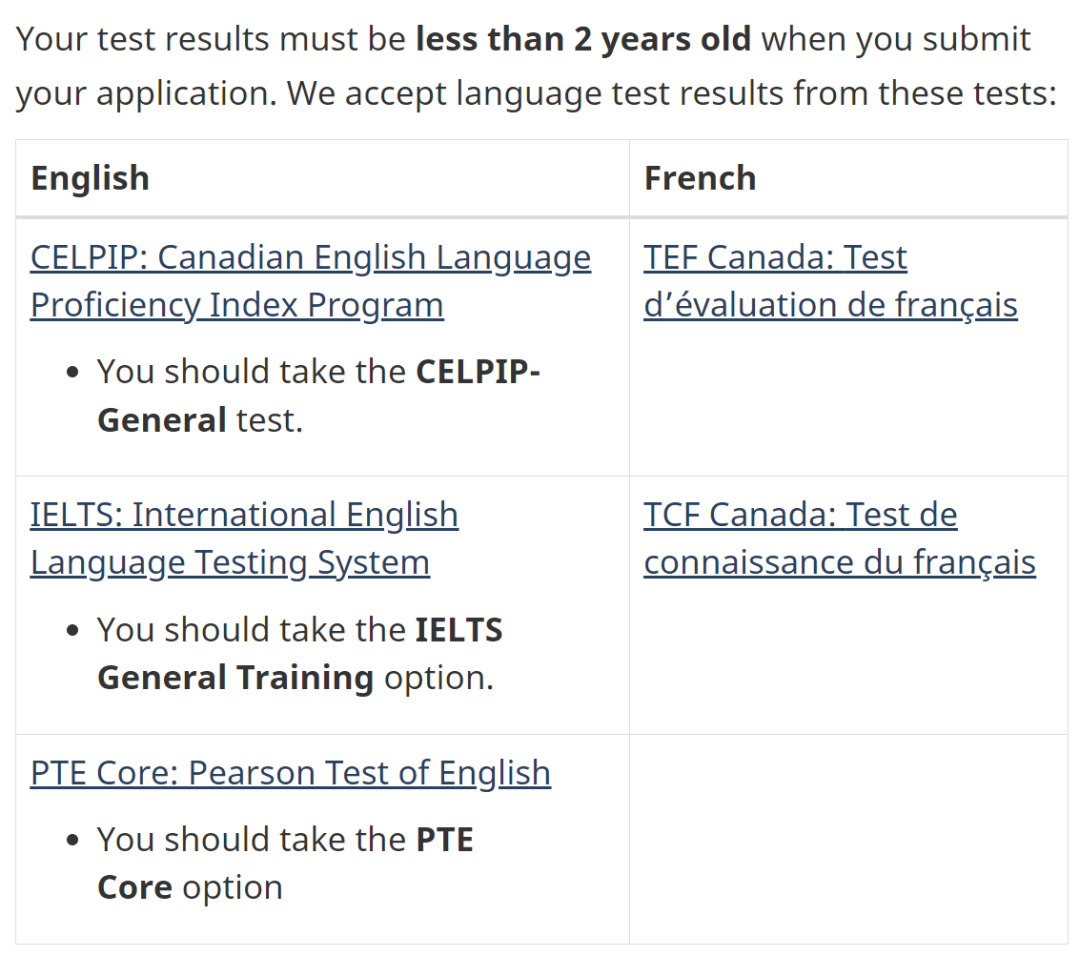This screenshot has height=976, width=1080.
Task: Open the CELPIP Canadian English Language Proficiency link
Action: pos(310,258)
